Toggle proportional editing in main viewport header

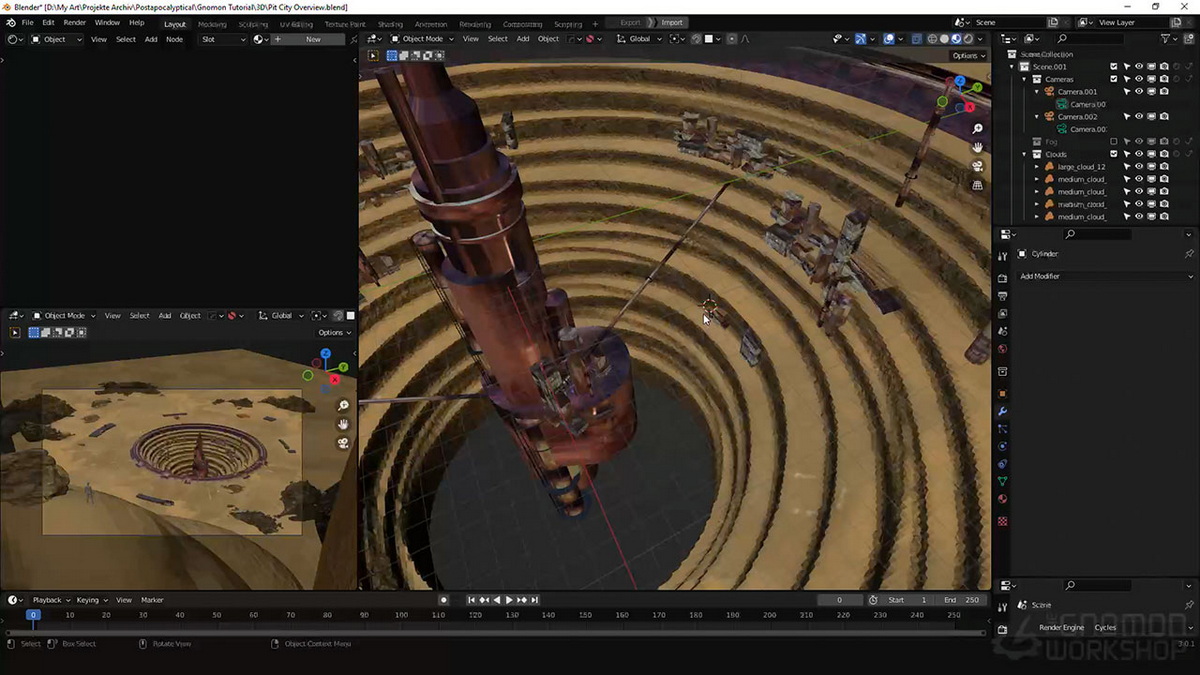pos(732,39)
